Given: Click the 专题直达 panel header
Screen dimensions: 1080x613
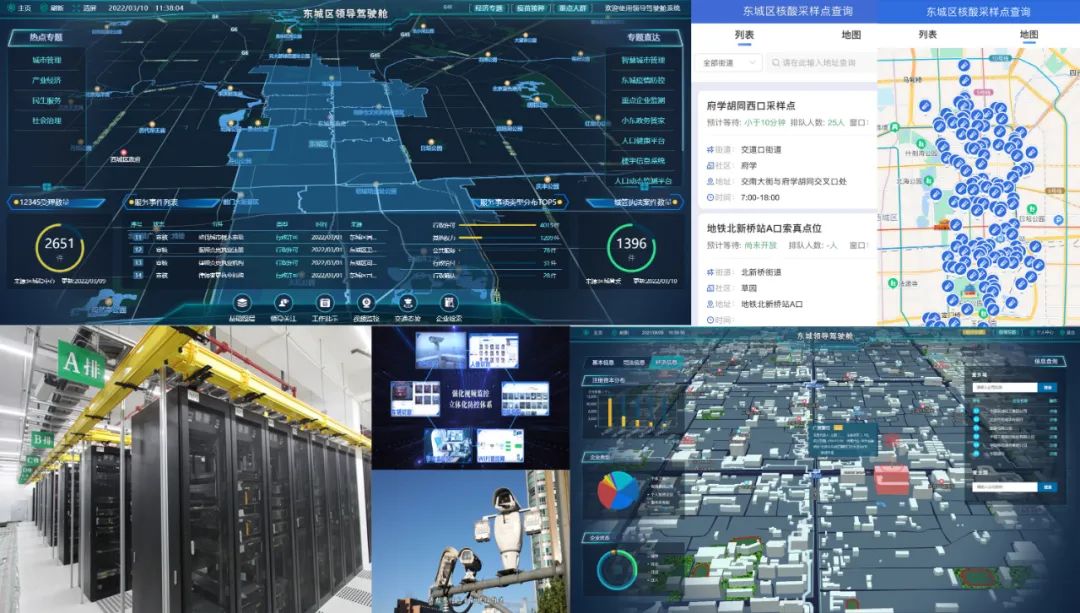Looking at the screenshot, I should click(x=643, y=37).
